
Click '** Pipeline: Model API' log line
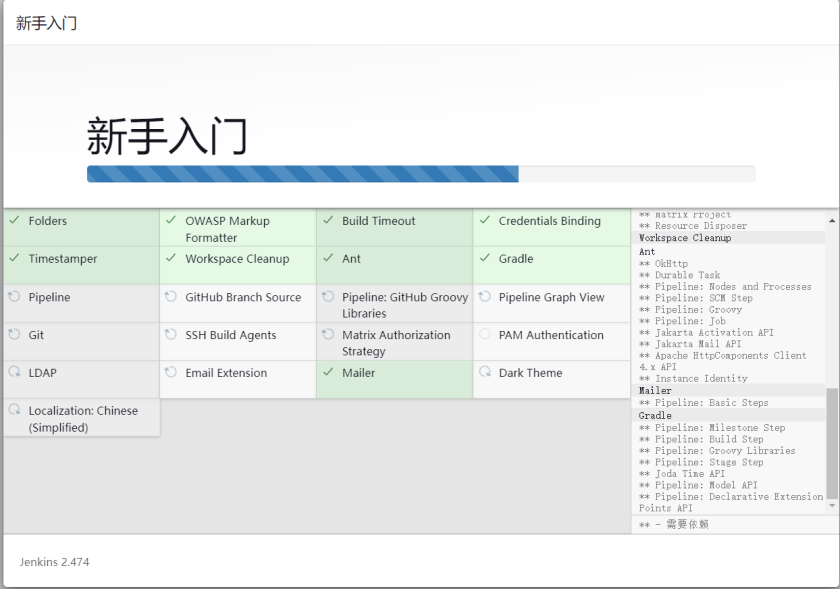[698, 485]
